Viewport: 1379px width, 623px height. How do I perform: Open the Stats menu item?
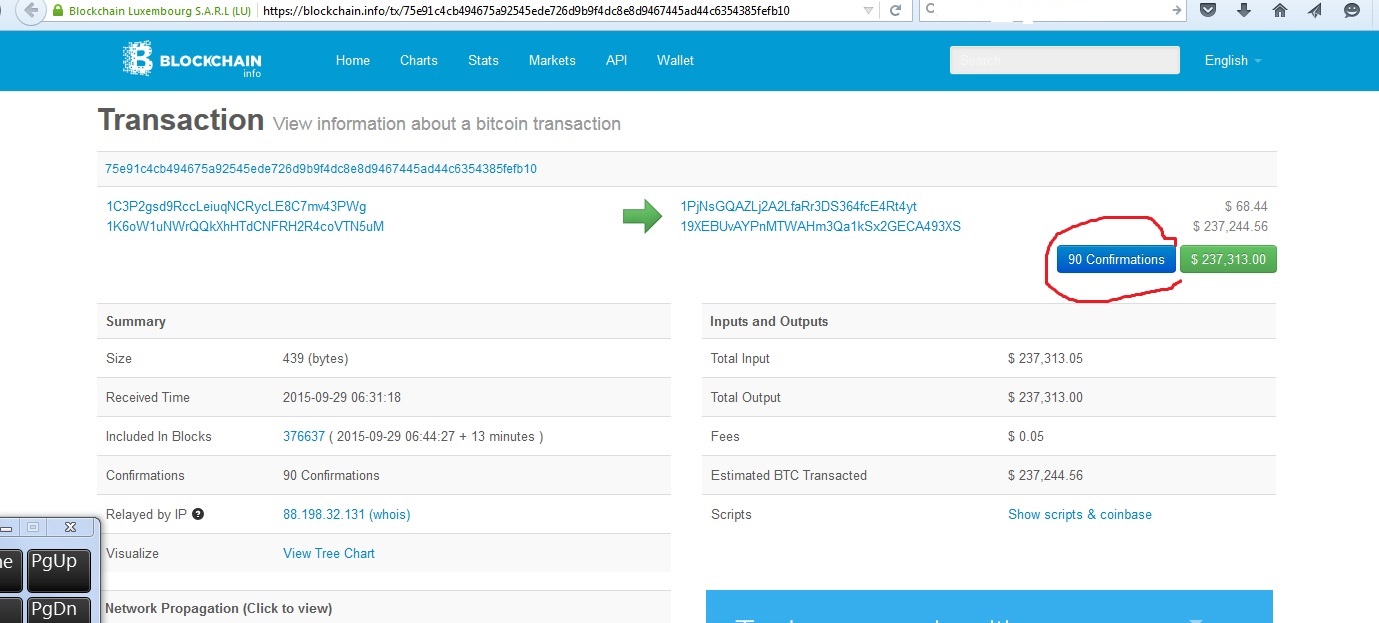point(483,60)
